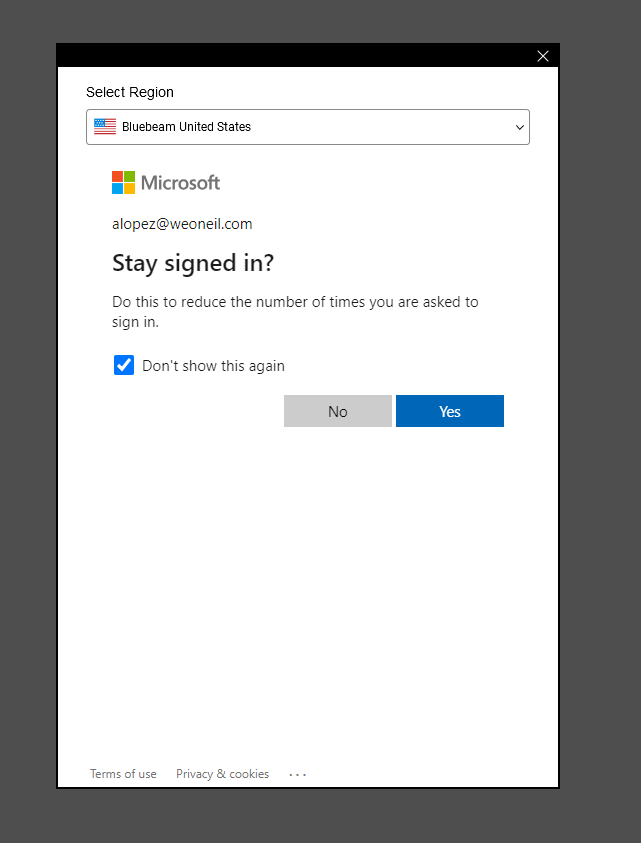Click the Microsoft logo
The width and height of the screenshot is (641, 843).
coord(166,183)
